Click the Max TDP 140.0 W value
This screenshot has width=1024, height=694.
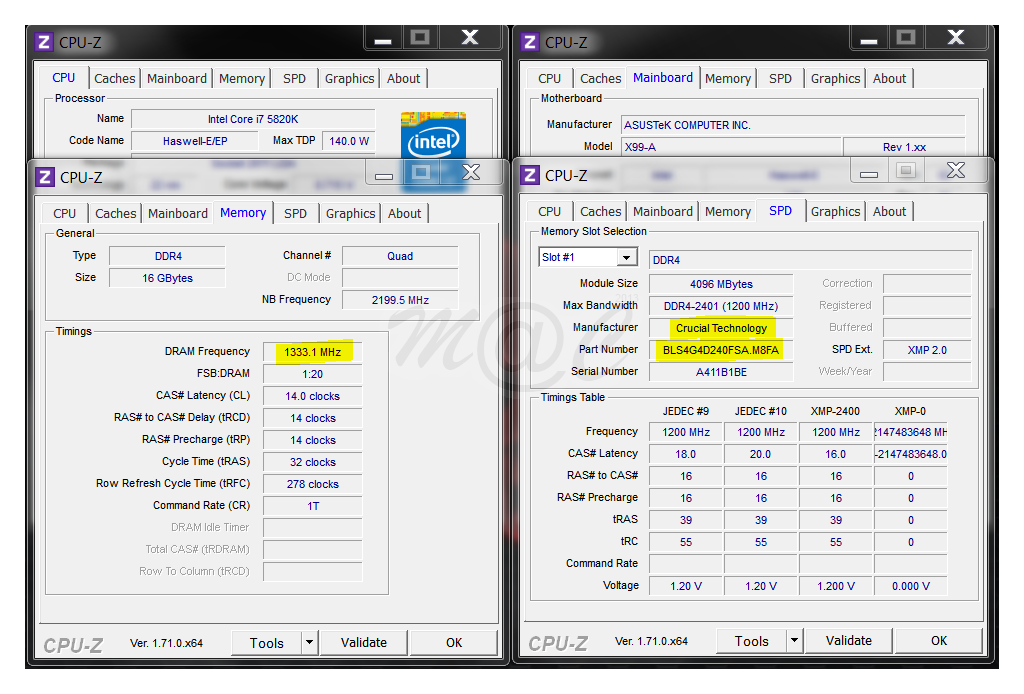pyautogui.click(x=349, y=140)
